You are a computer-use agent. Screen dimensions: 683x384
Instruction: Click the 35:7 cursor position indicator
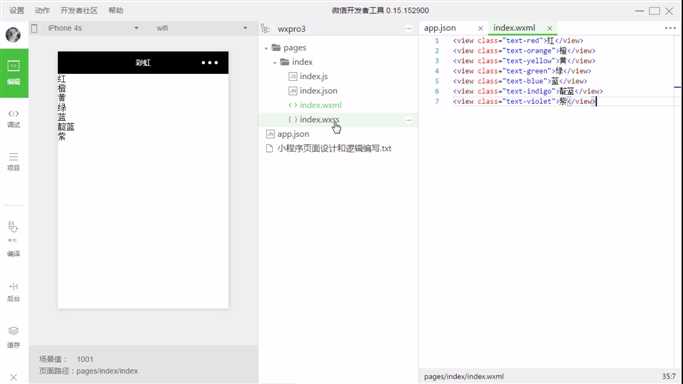point(669,376)
